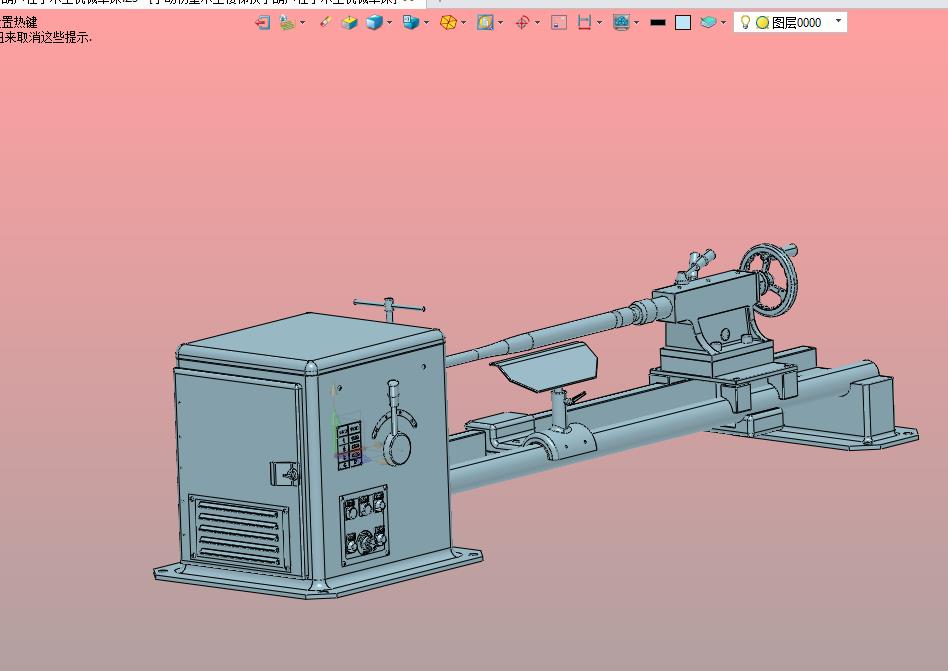Open the sketch plane icon's dropdown arrow
The height and width of the screenshot is (671, 948).
tap(302, 23)
